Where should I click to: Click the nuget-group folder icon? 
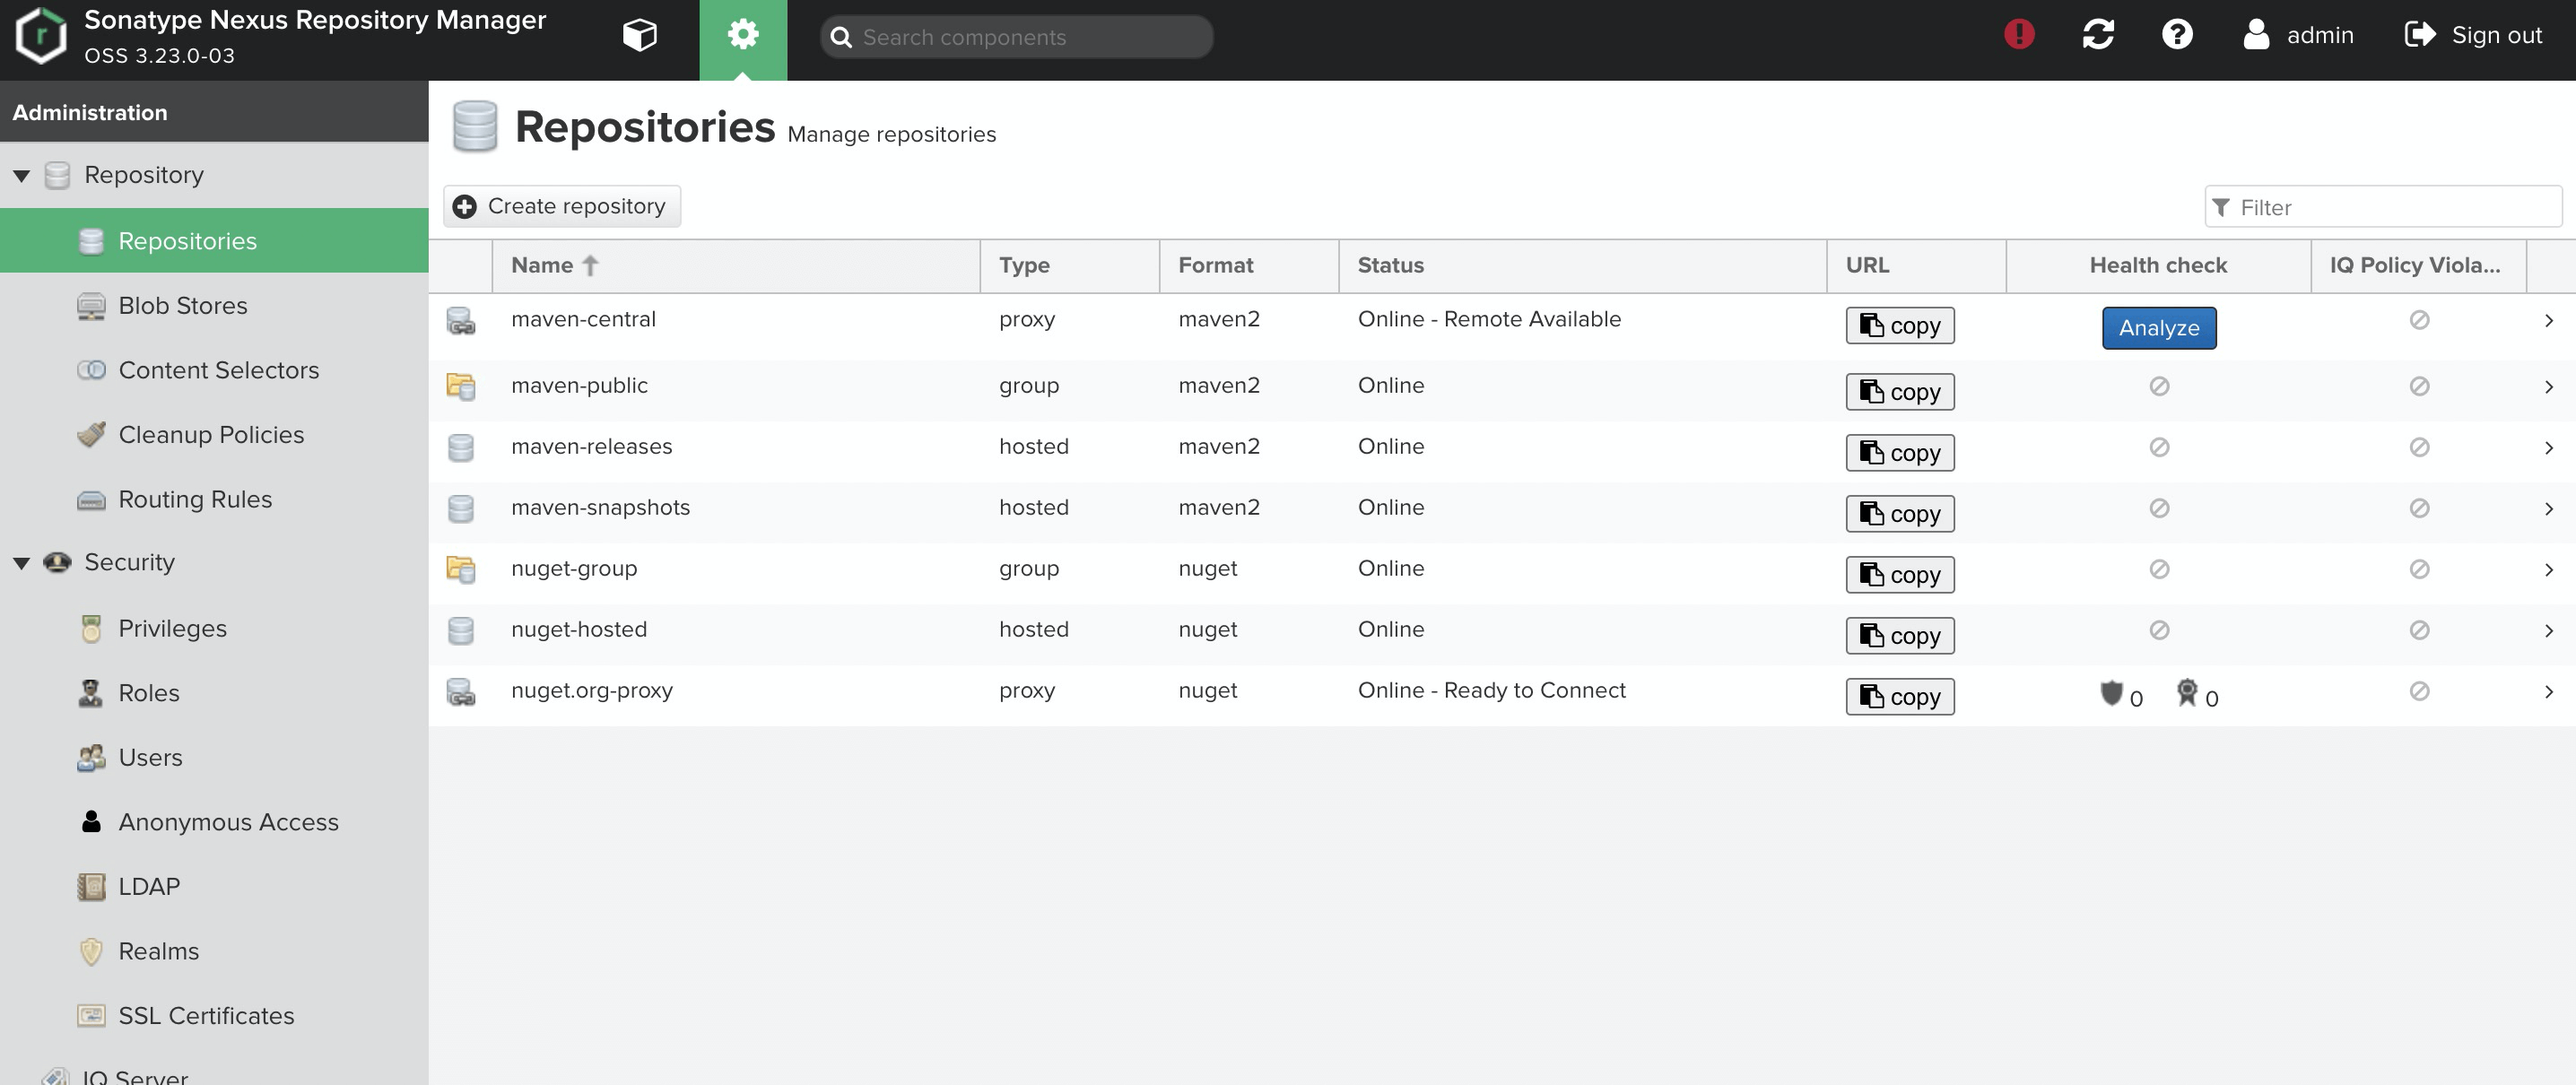point(461,569)
